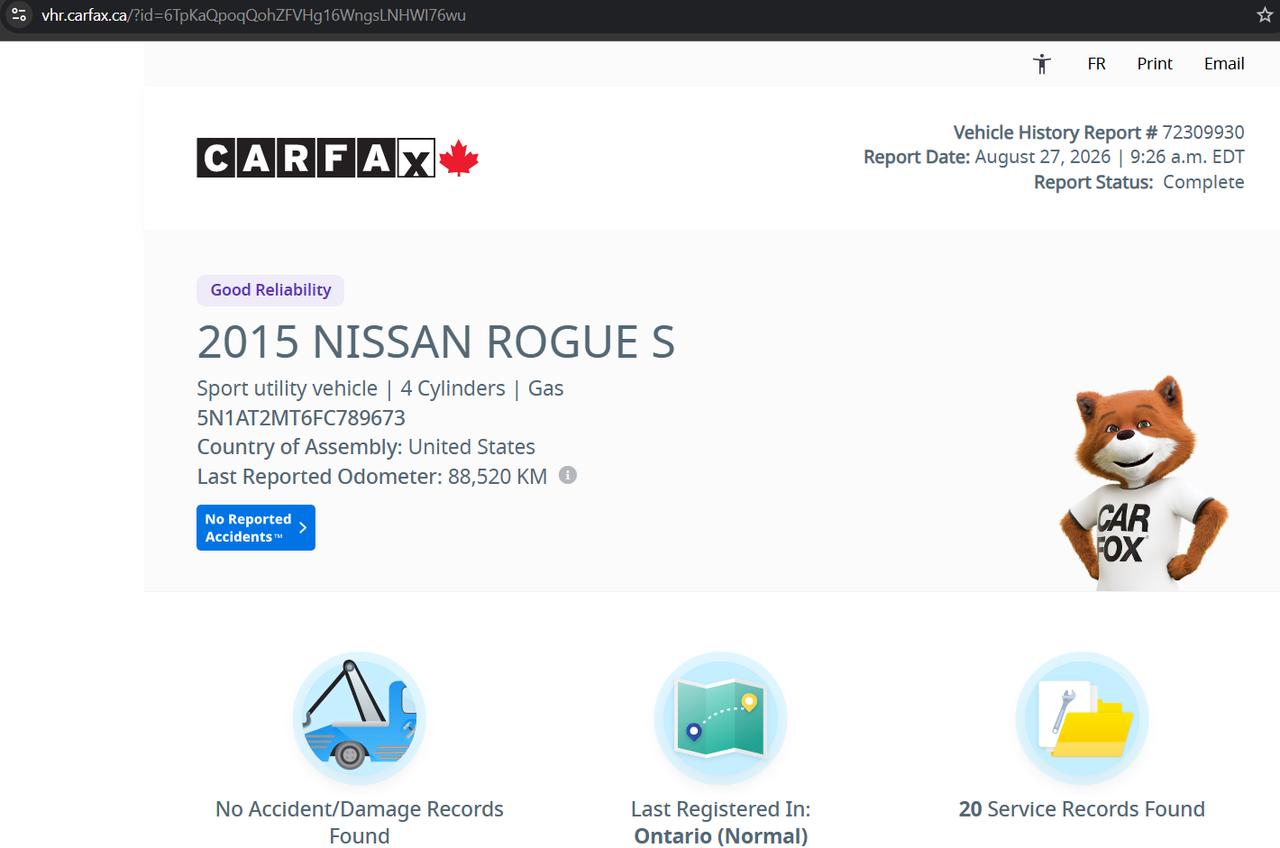Switch language with the FR link
Image resolution: width=1280 pixels, height=848 pixels.
(x=1096, y=63)
